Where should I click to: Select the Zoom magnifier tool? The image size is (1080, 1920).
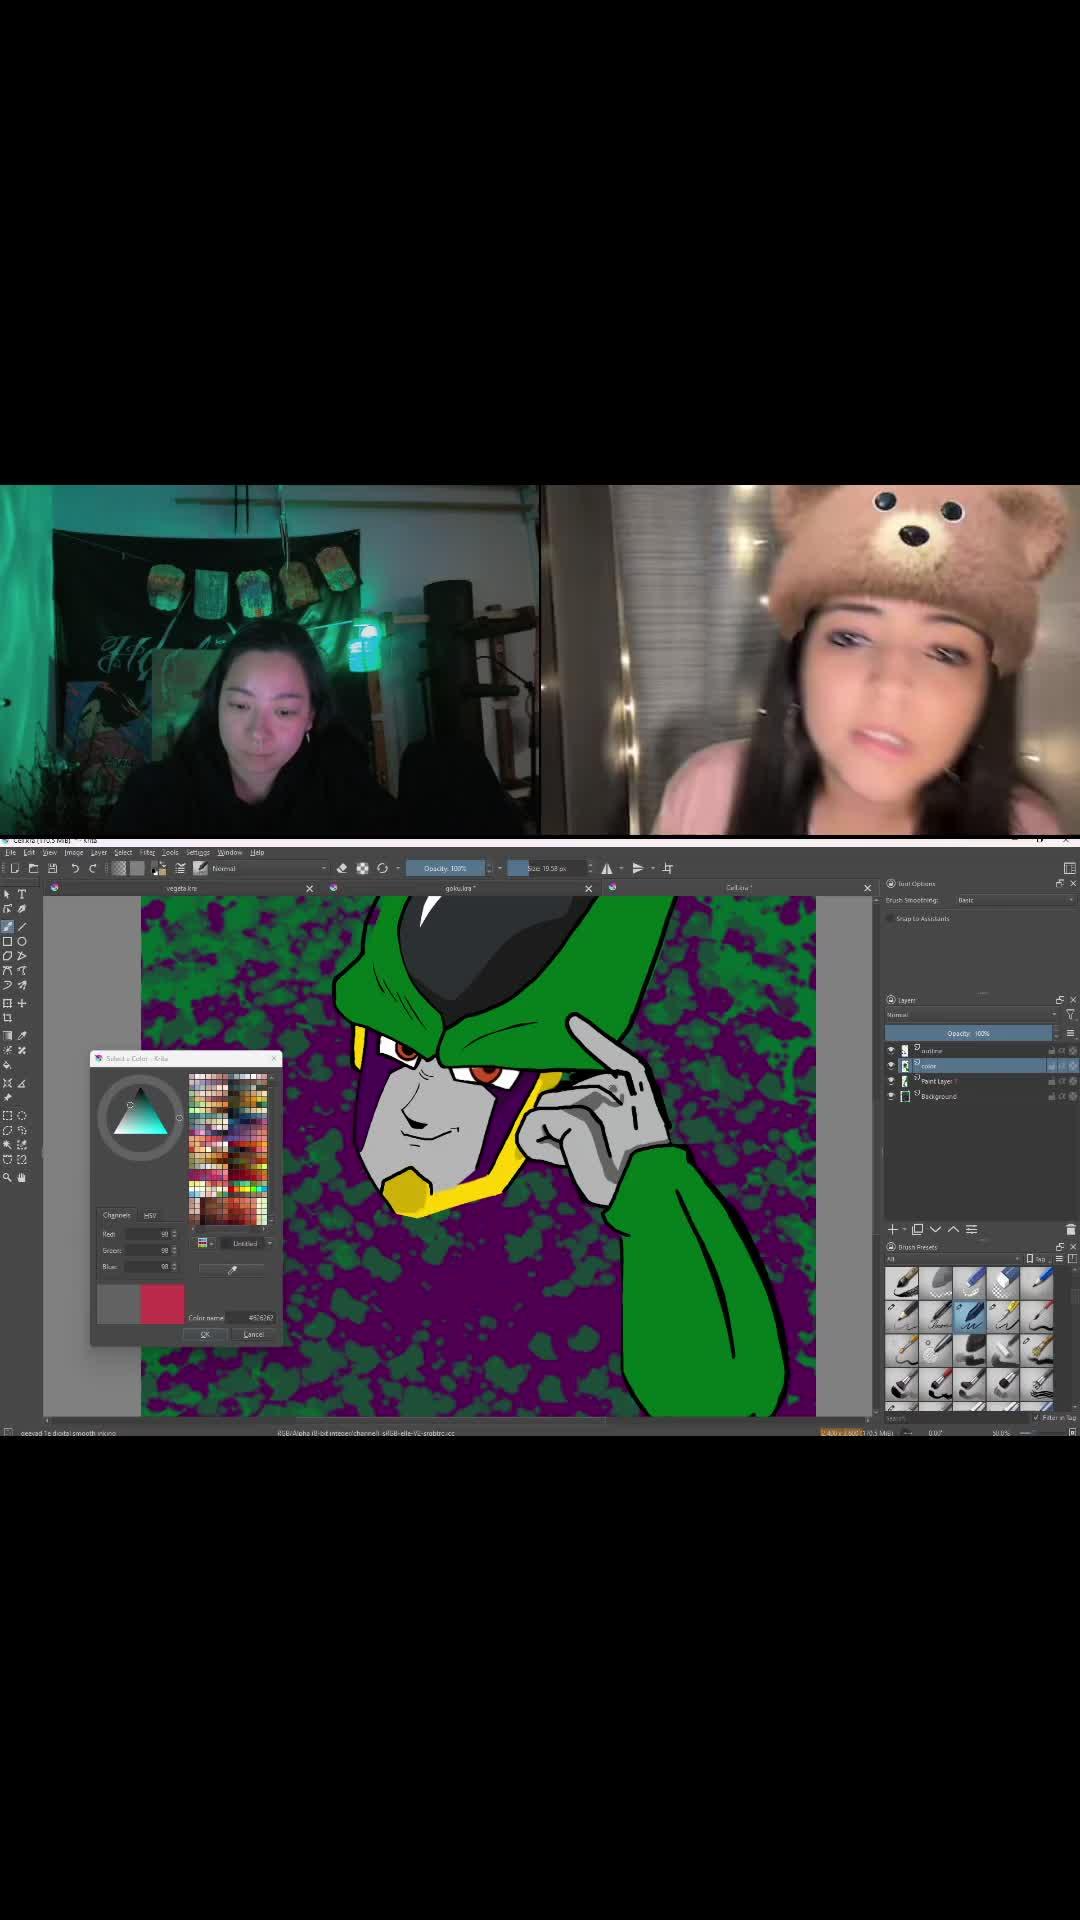[x=7, y=1177]
